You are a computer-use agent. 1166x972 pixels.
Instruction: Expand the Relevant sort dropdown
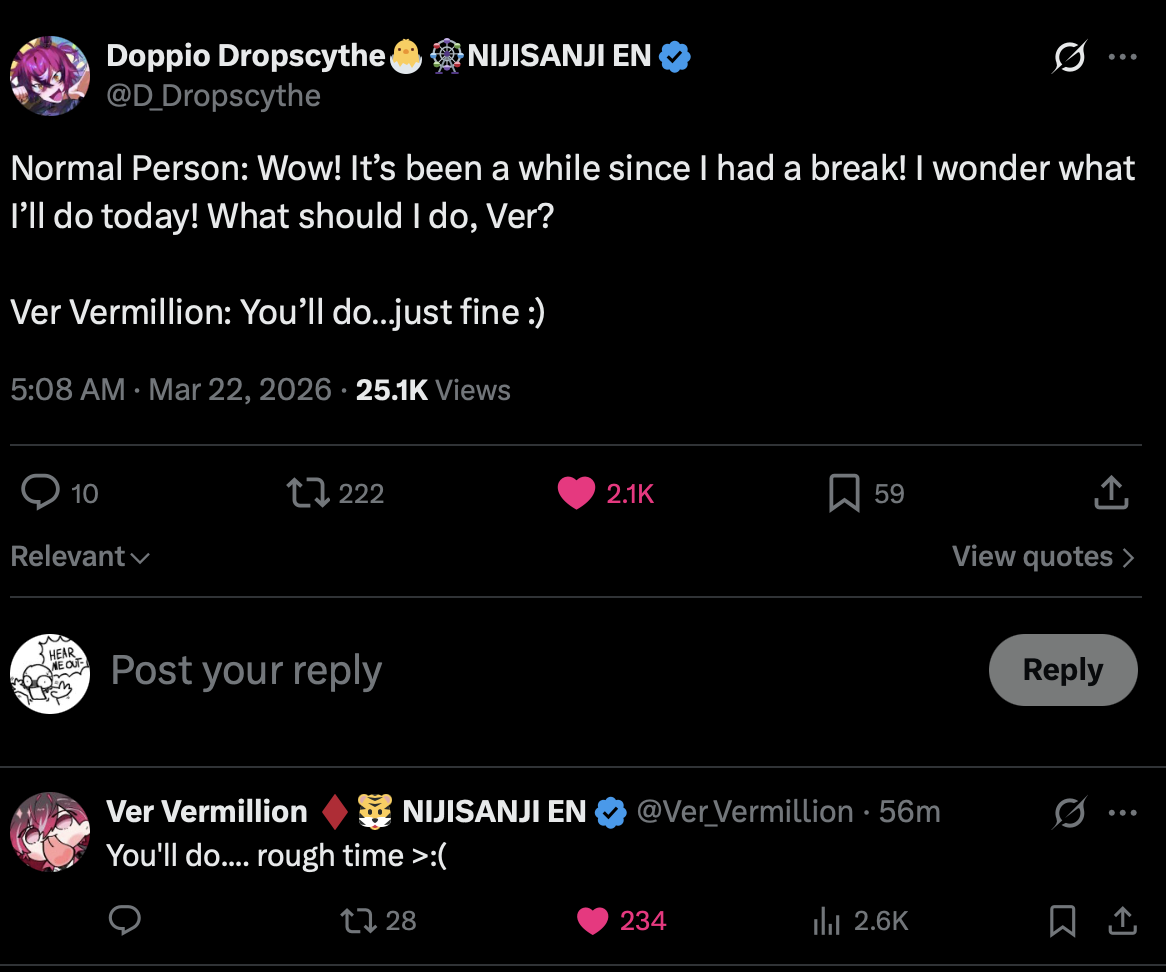(80, 556)
